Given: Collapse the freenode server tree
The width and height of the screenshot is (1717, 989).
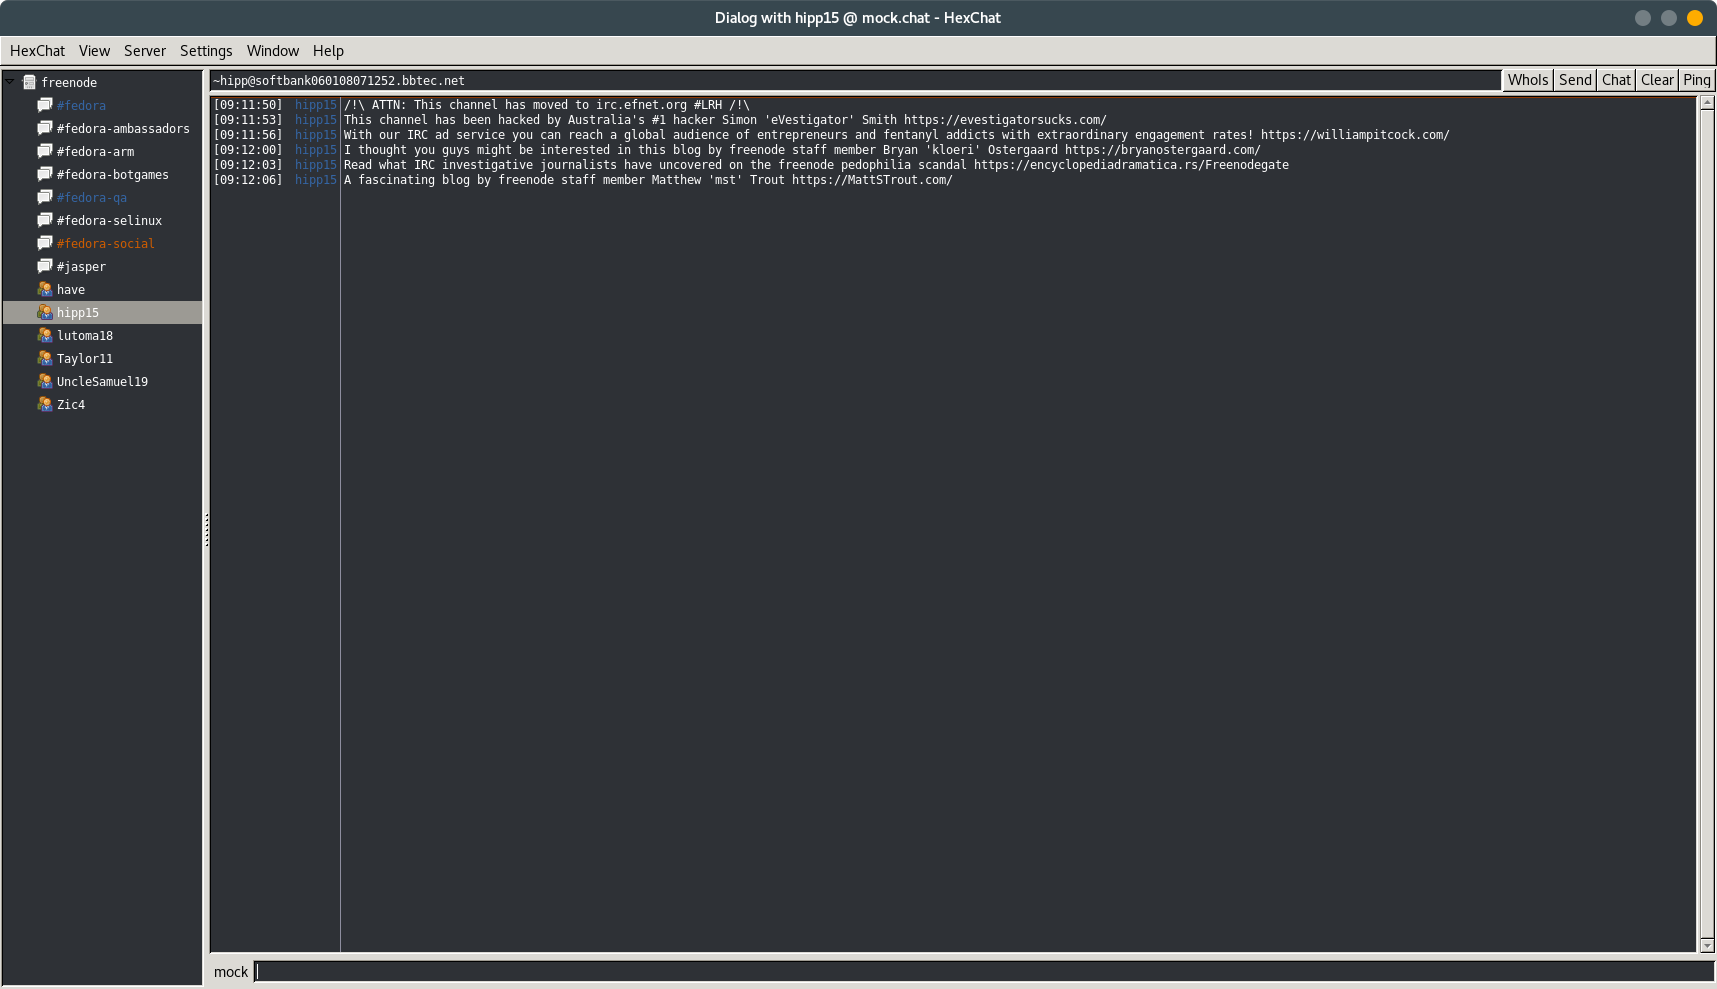Looking at the screenshot, I should [x=10, y=81].
